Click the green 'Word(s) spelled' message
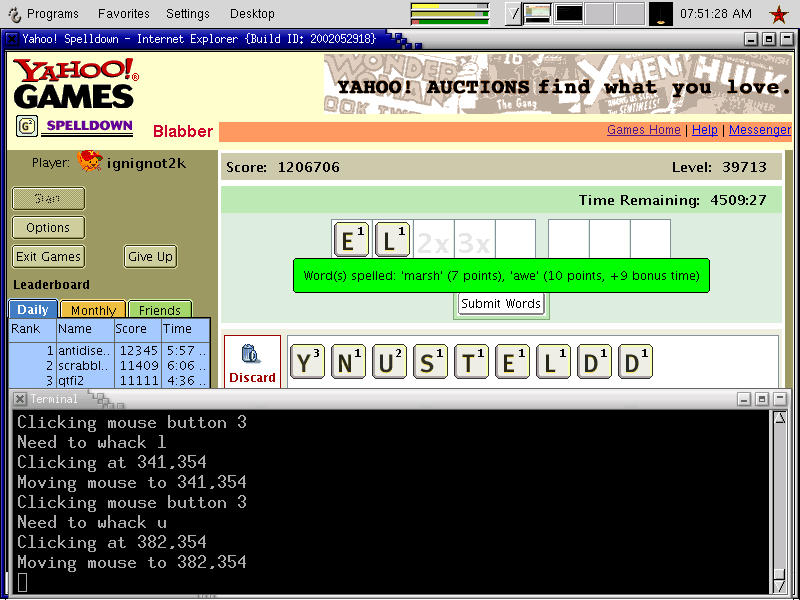800x600 pixels. tap(501, 276)
